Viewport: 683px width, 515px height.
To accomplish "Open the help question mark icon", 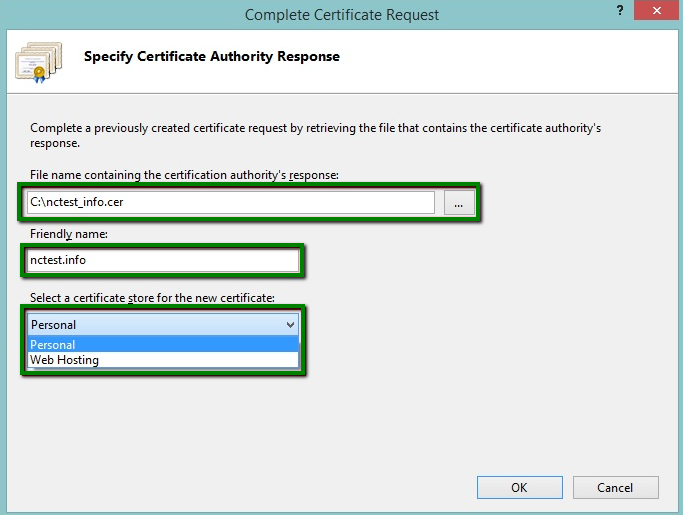I will tap(620, 10).
